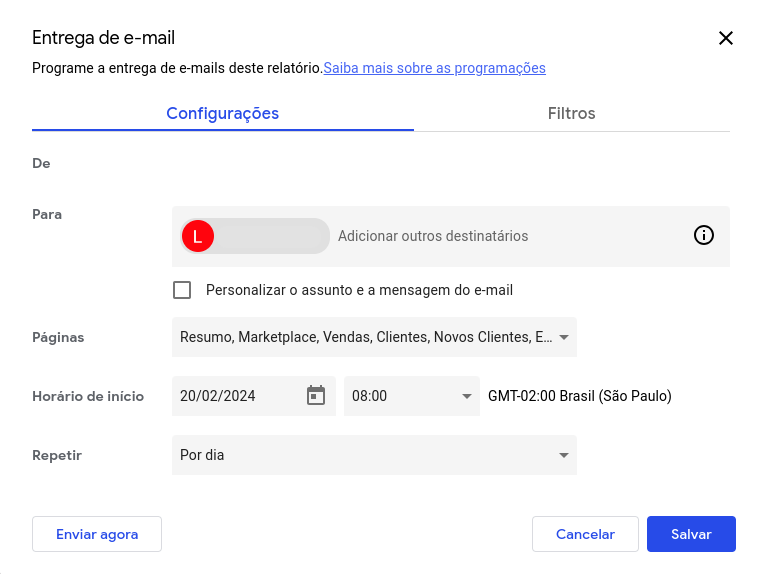Expand the Páginas list starting with Resumo

365,338
